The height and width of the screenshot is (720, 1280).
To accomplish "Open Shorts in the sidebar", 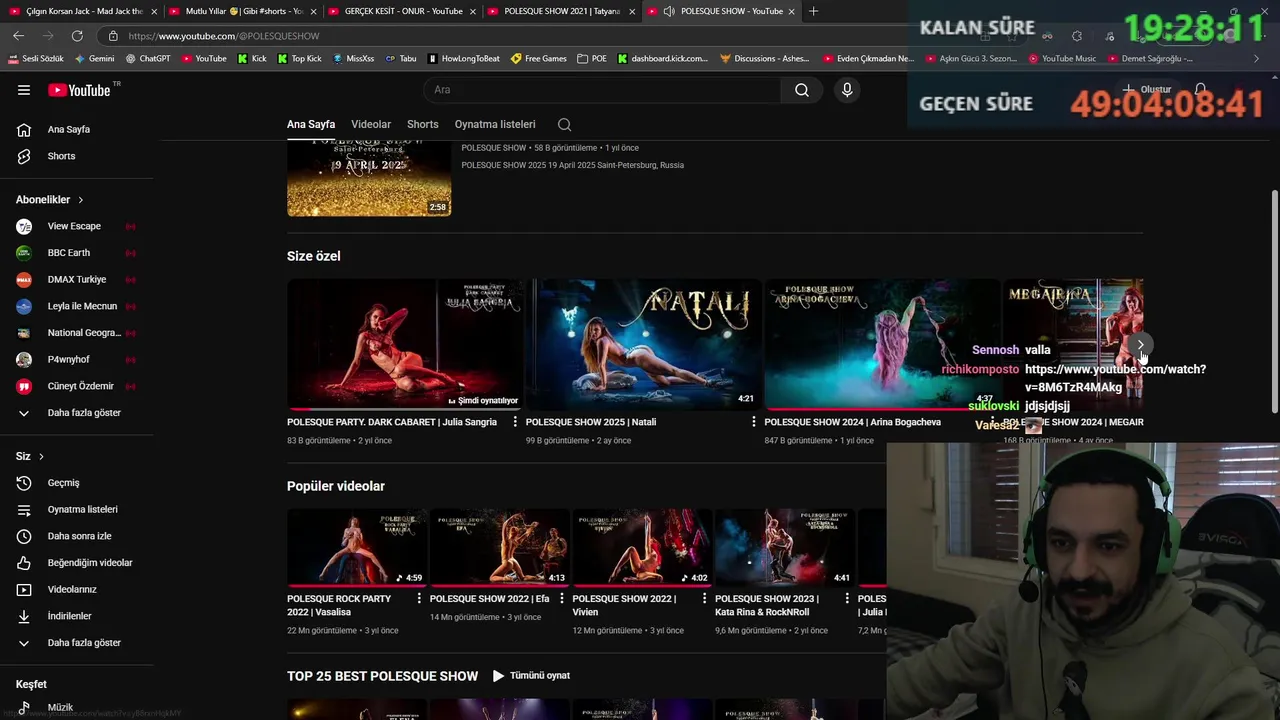I will coord(76,156).
